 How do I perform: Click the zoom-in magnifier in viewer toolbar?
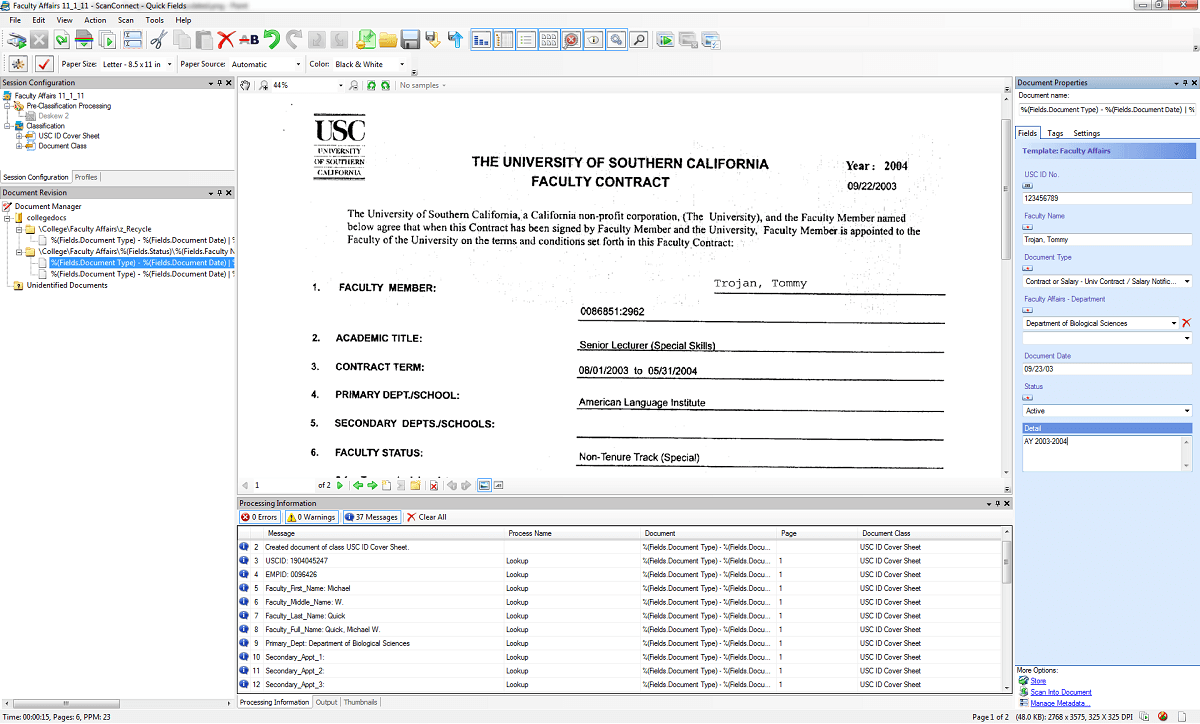pos(264,85)
